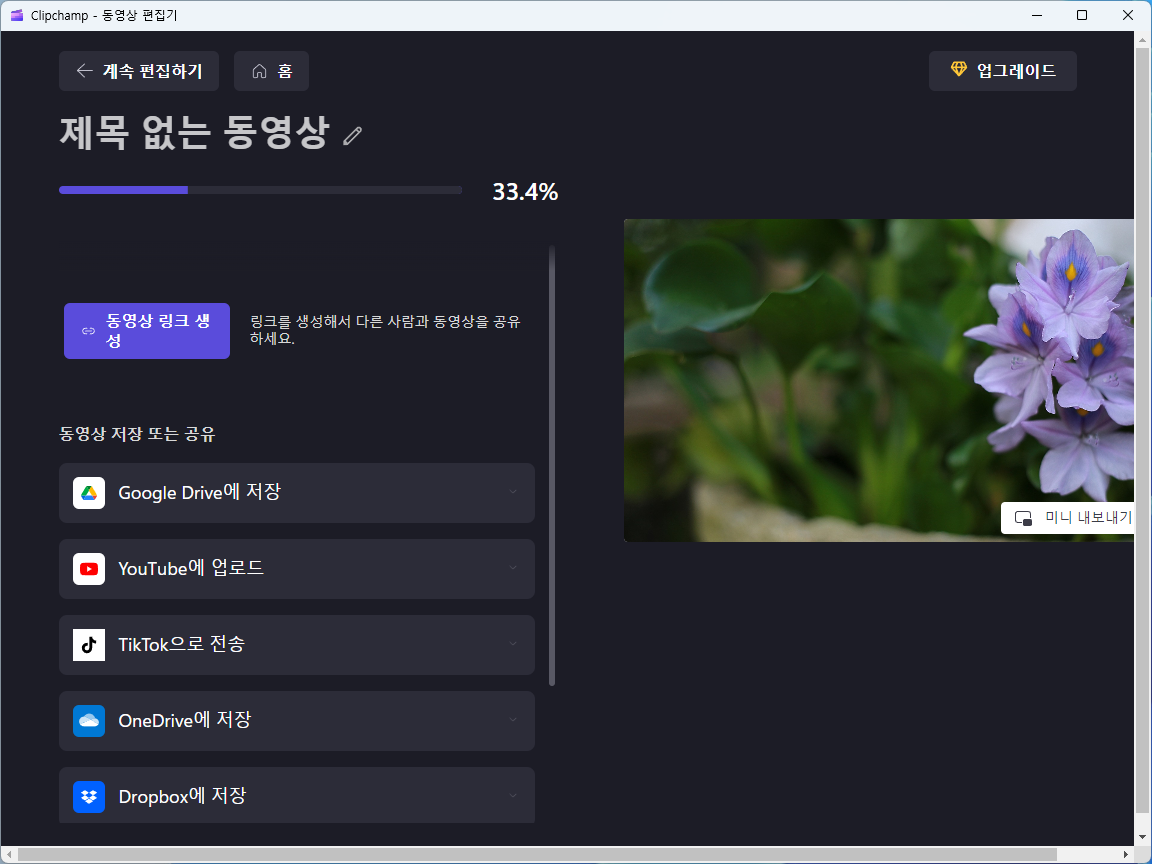1152x864 pixels.
Task: Click the Dropbox logo icon
Action: [89, 796]
